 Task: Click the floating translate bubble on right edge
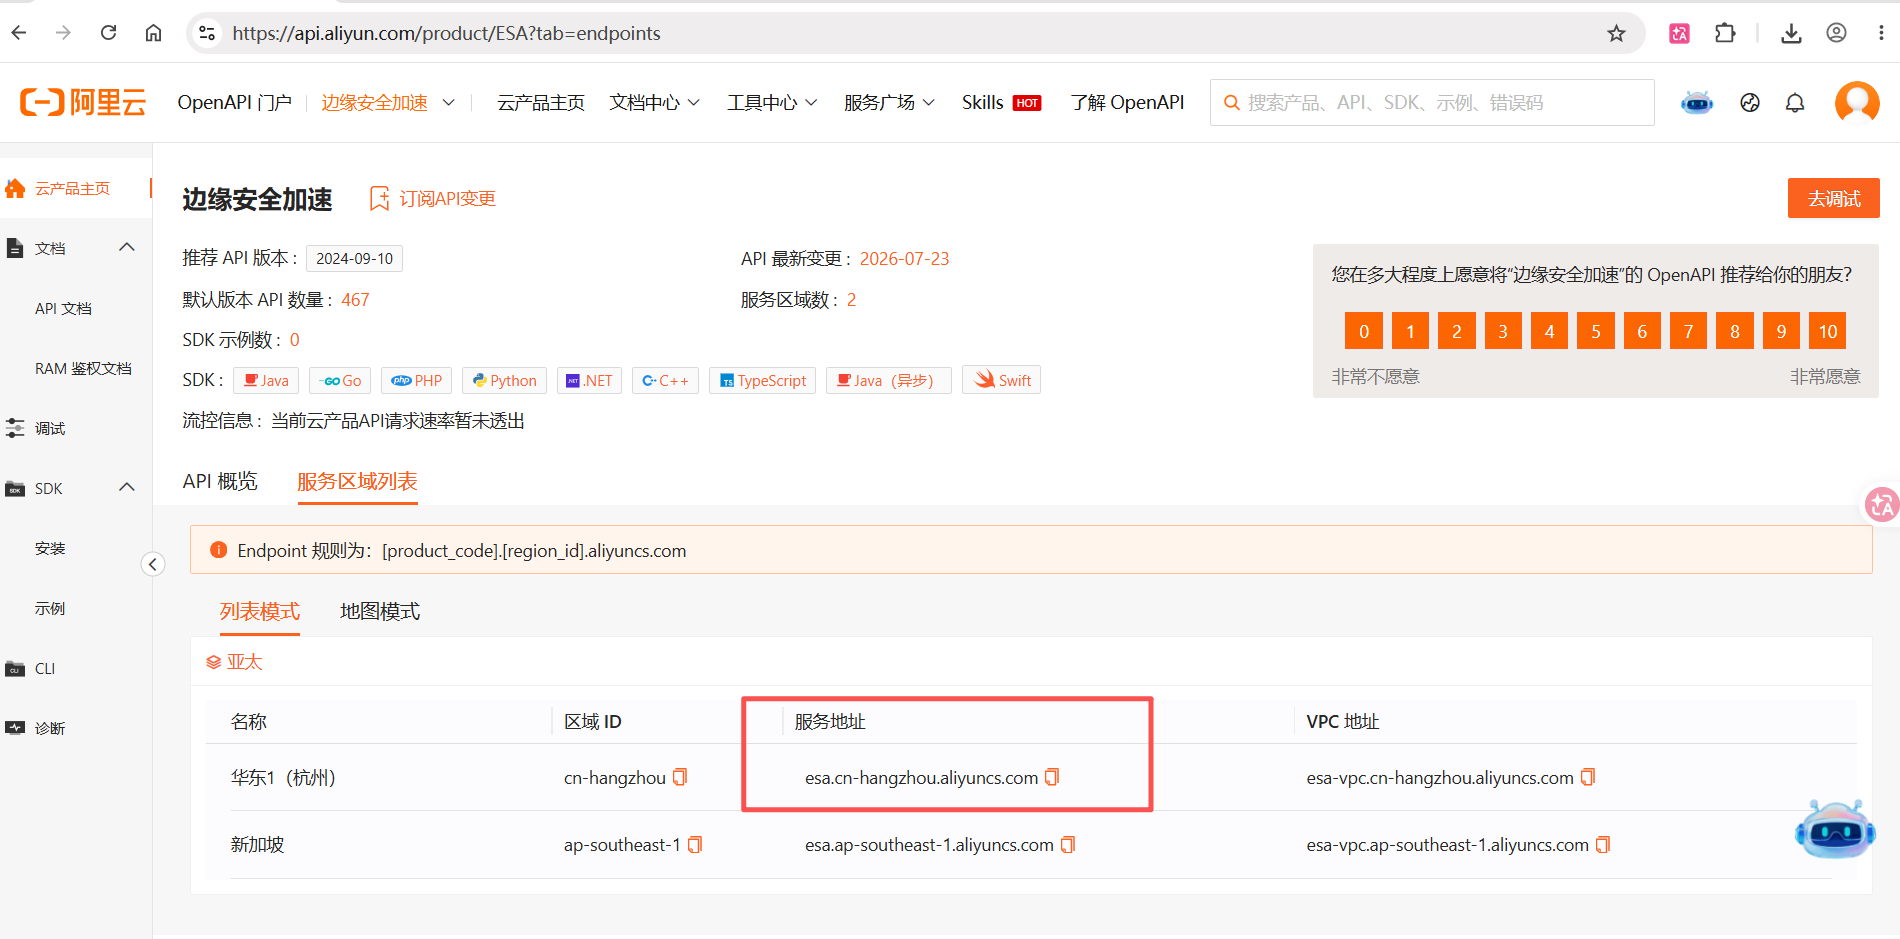(1881, 505)
